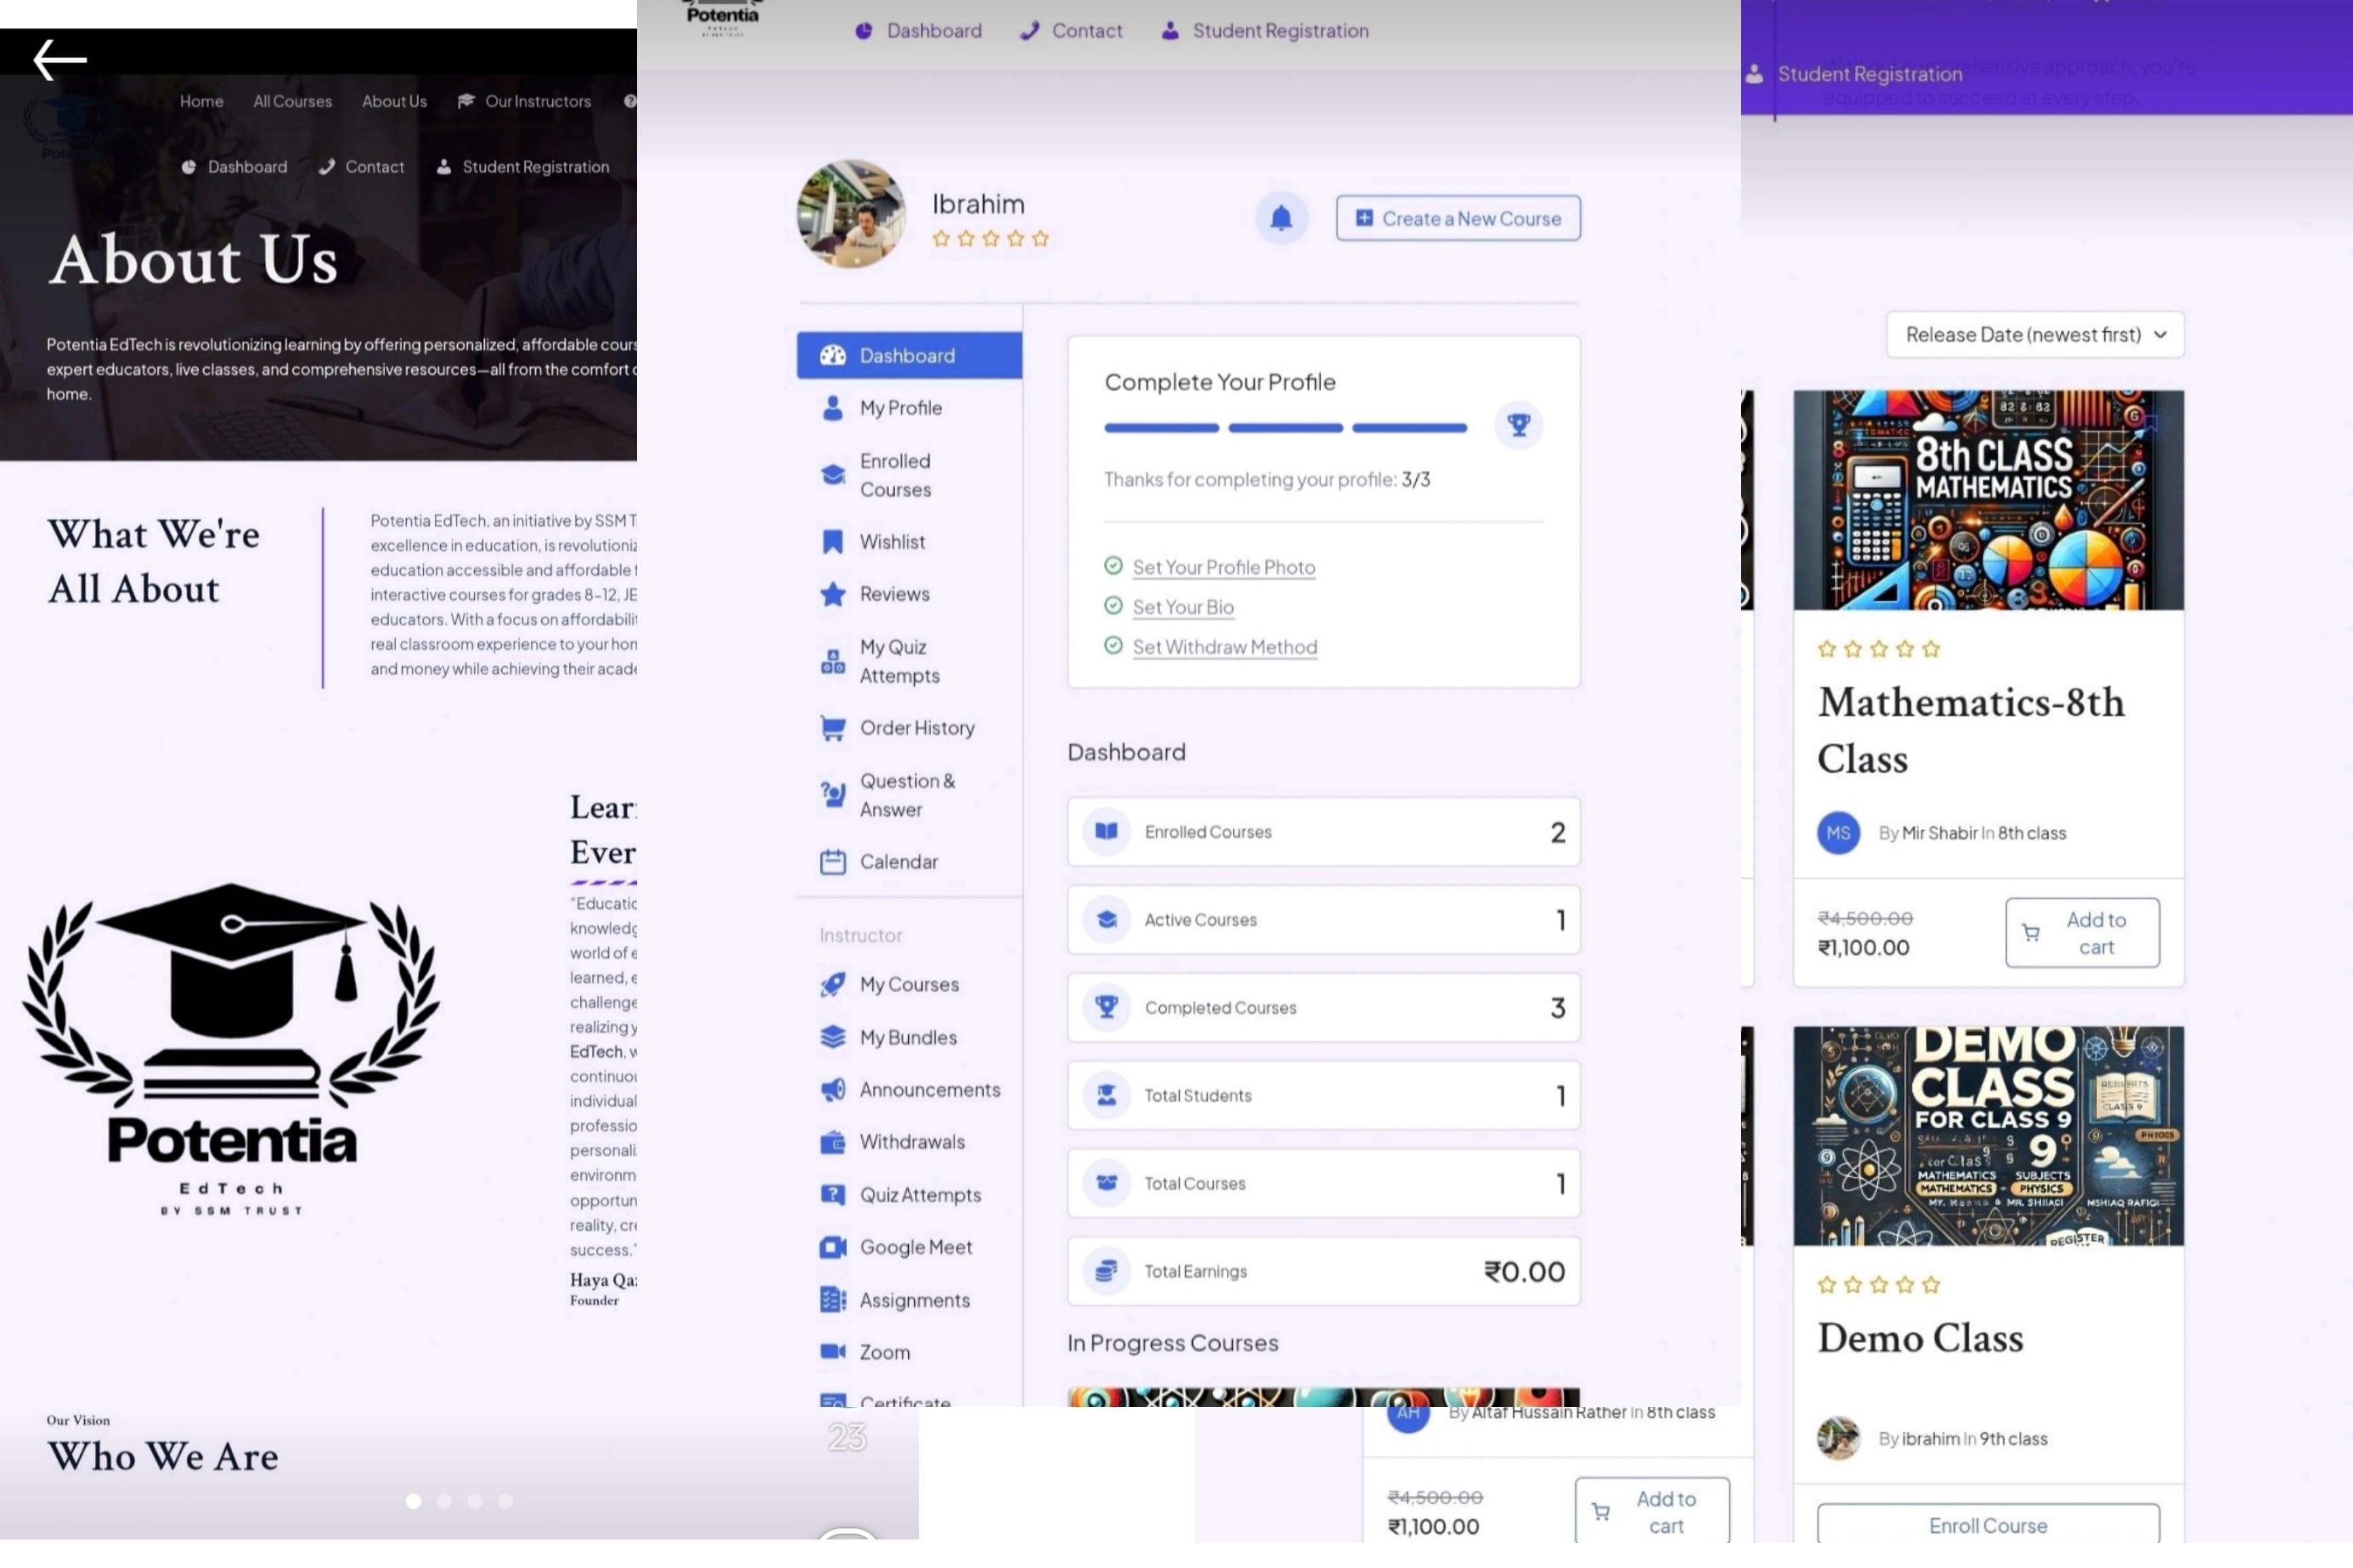Click the back arrow icon
Screen dimensions: 2353x1568
pyautogui.click(x=60, y=59)
